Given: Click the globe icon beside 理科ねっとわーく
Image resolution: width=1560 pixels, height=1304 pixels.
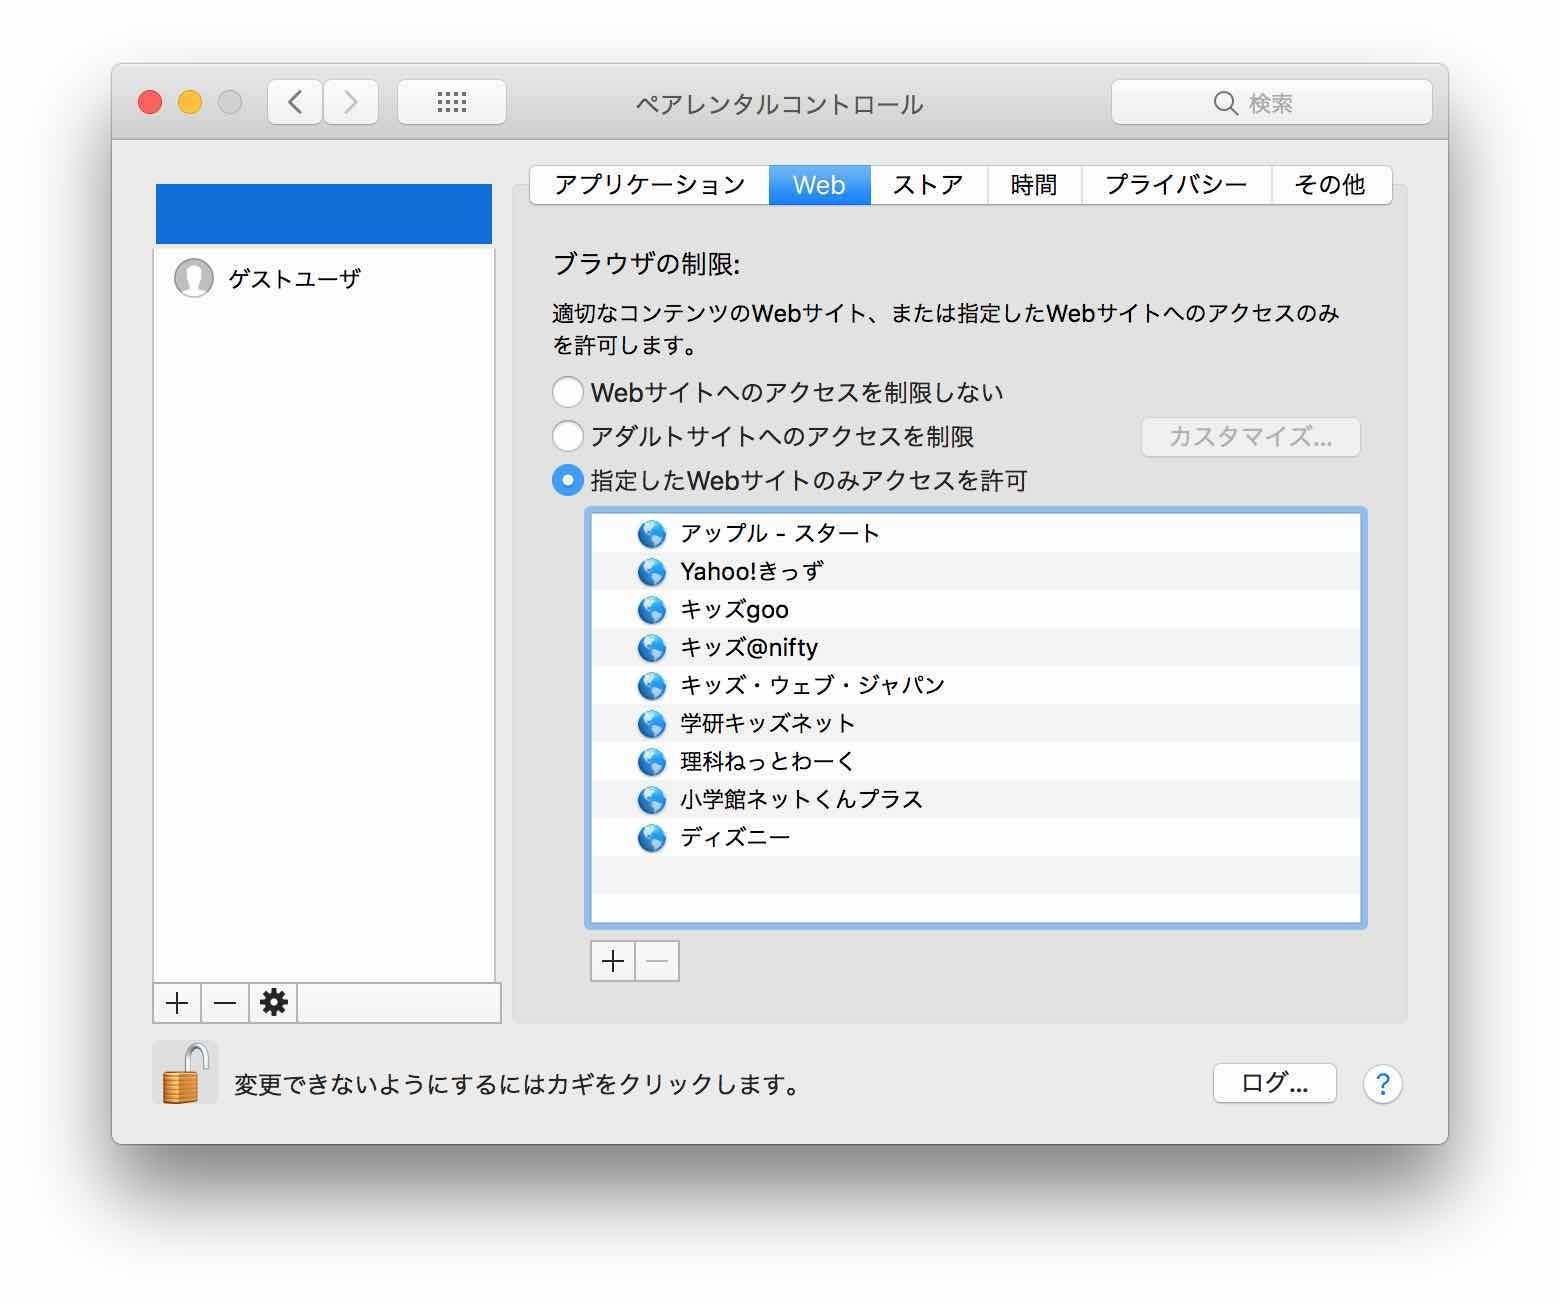Looking at the screenshot, I should [651, 762].
